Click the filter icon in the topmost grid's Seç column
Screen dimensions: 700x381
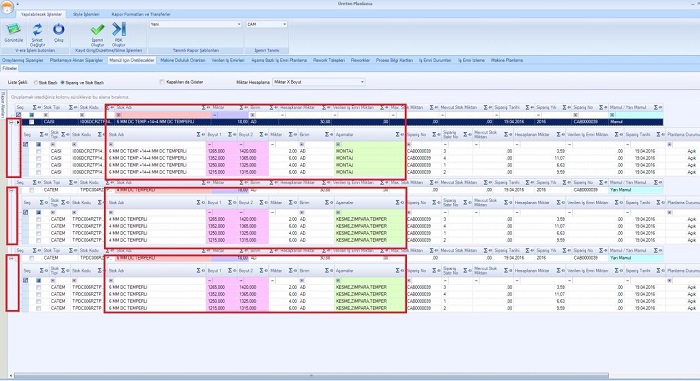18,115
